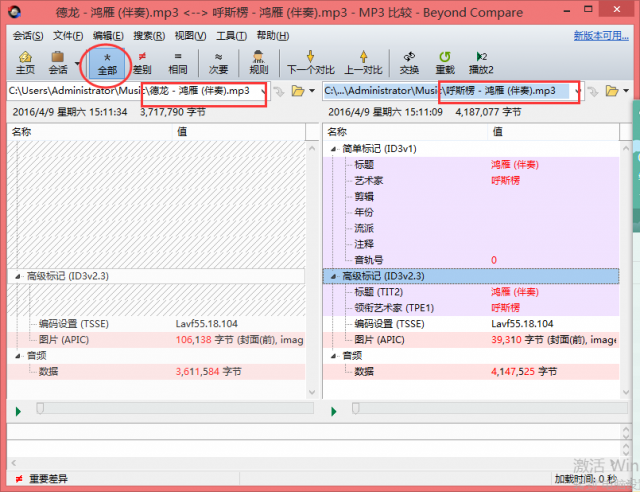The image size is (640, 492).
Task: Go to Previous Difference (上一对比)
Action: click(x=363, y=63)
